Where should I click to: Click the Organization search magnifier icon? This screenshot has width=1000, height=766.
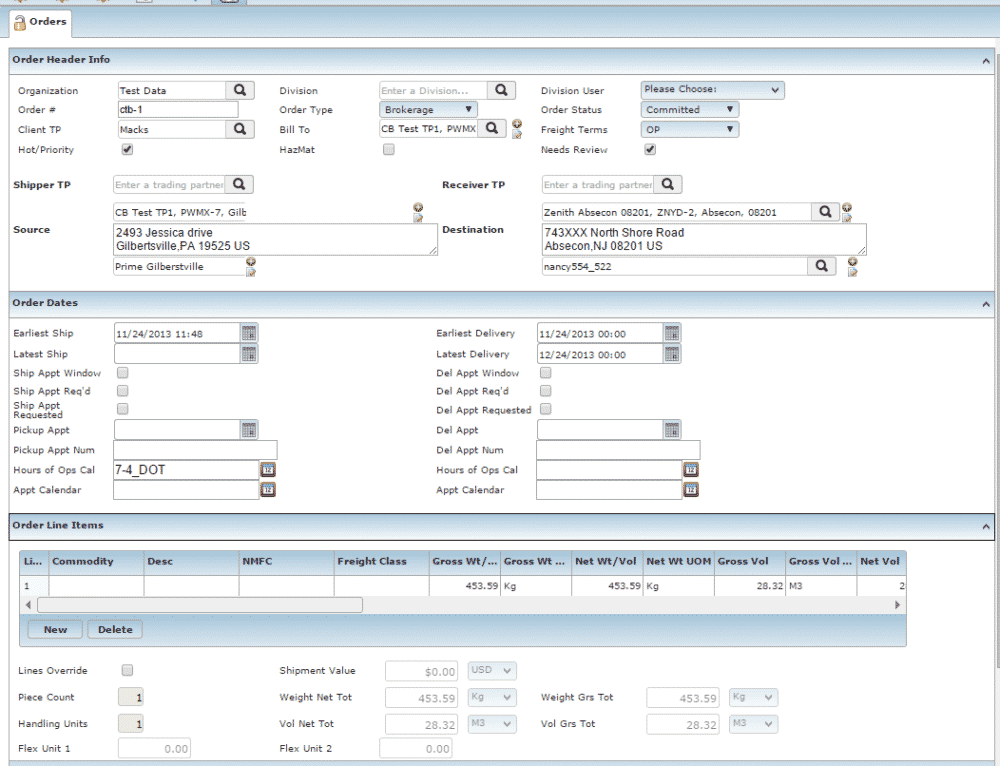pyautogui.click(x=240, y=90)
